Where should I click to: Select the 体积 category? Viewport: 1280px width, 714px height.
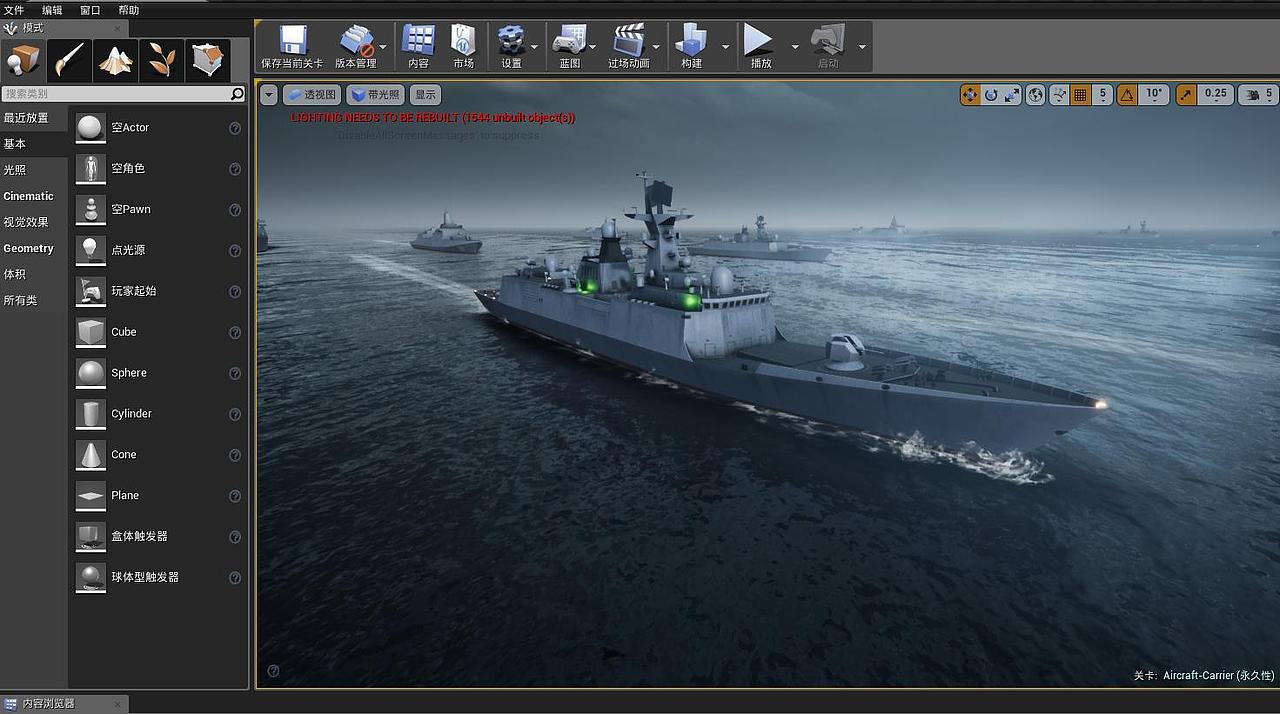pyautogui.click(x=34, y=274)
